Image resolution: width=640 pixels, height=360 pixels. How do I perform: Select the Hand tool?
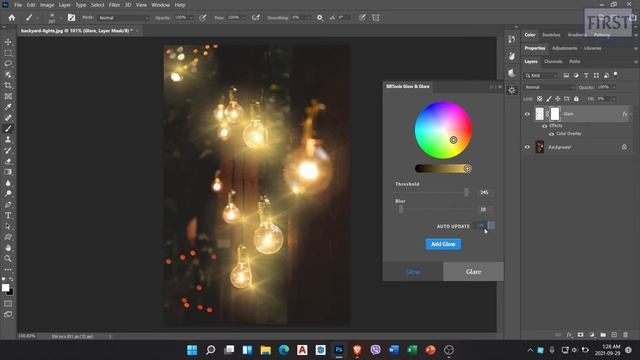(8, 248)
